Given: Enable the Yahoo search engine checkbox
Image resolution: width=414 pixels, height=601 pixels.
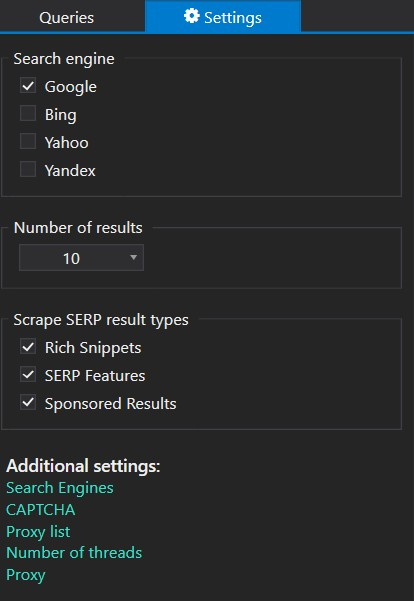Looking at the screenshot, I should tap(28, 141).
